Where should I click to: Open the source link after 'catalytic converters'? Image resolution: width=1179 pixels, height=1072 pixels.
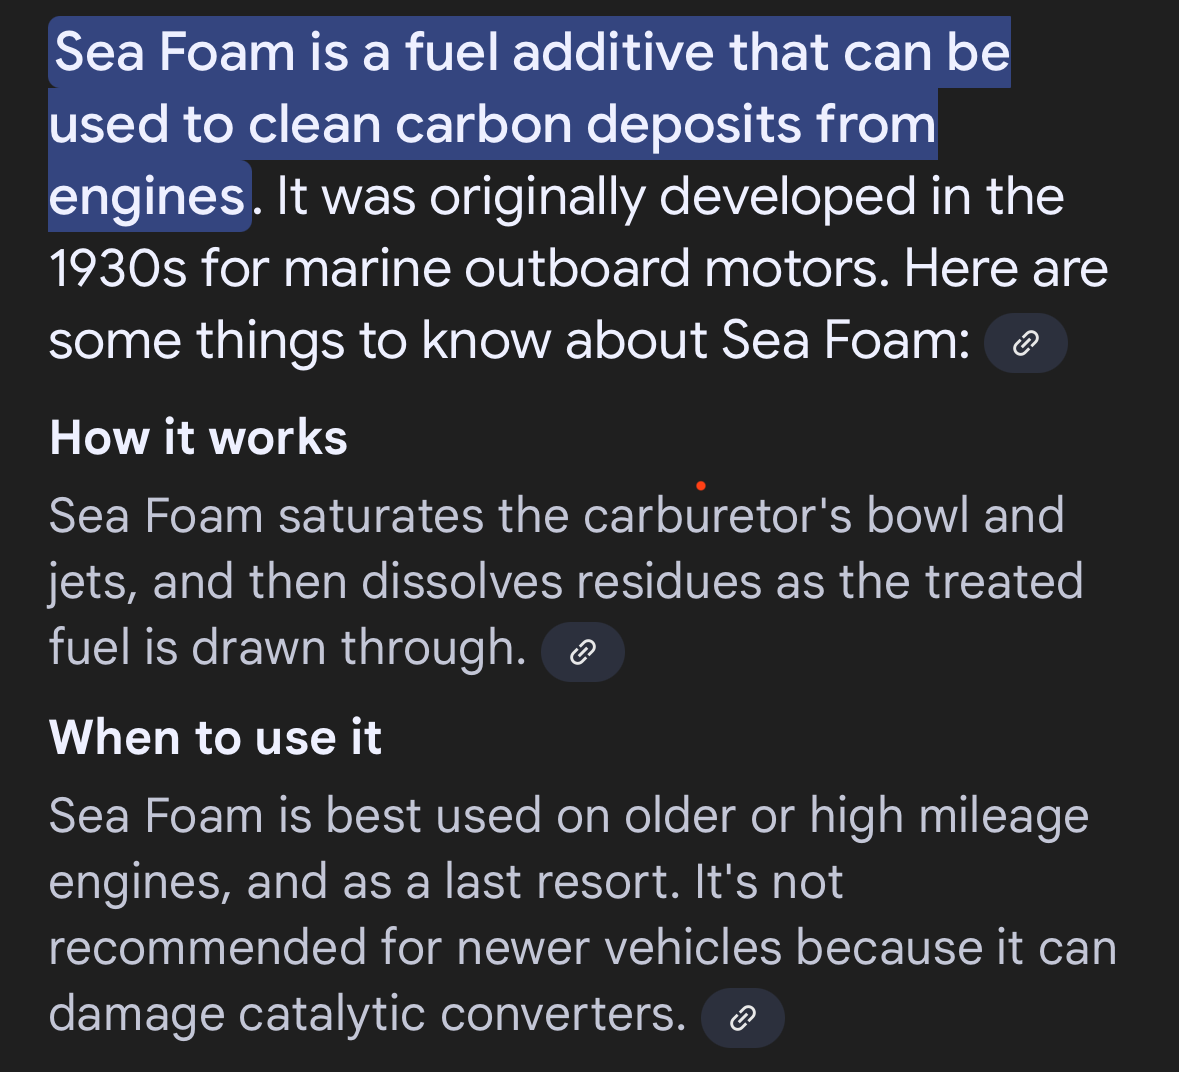coord(742,1018)
